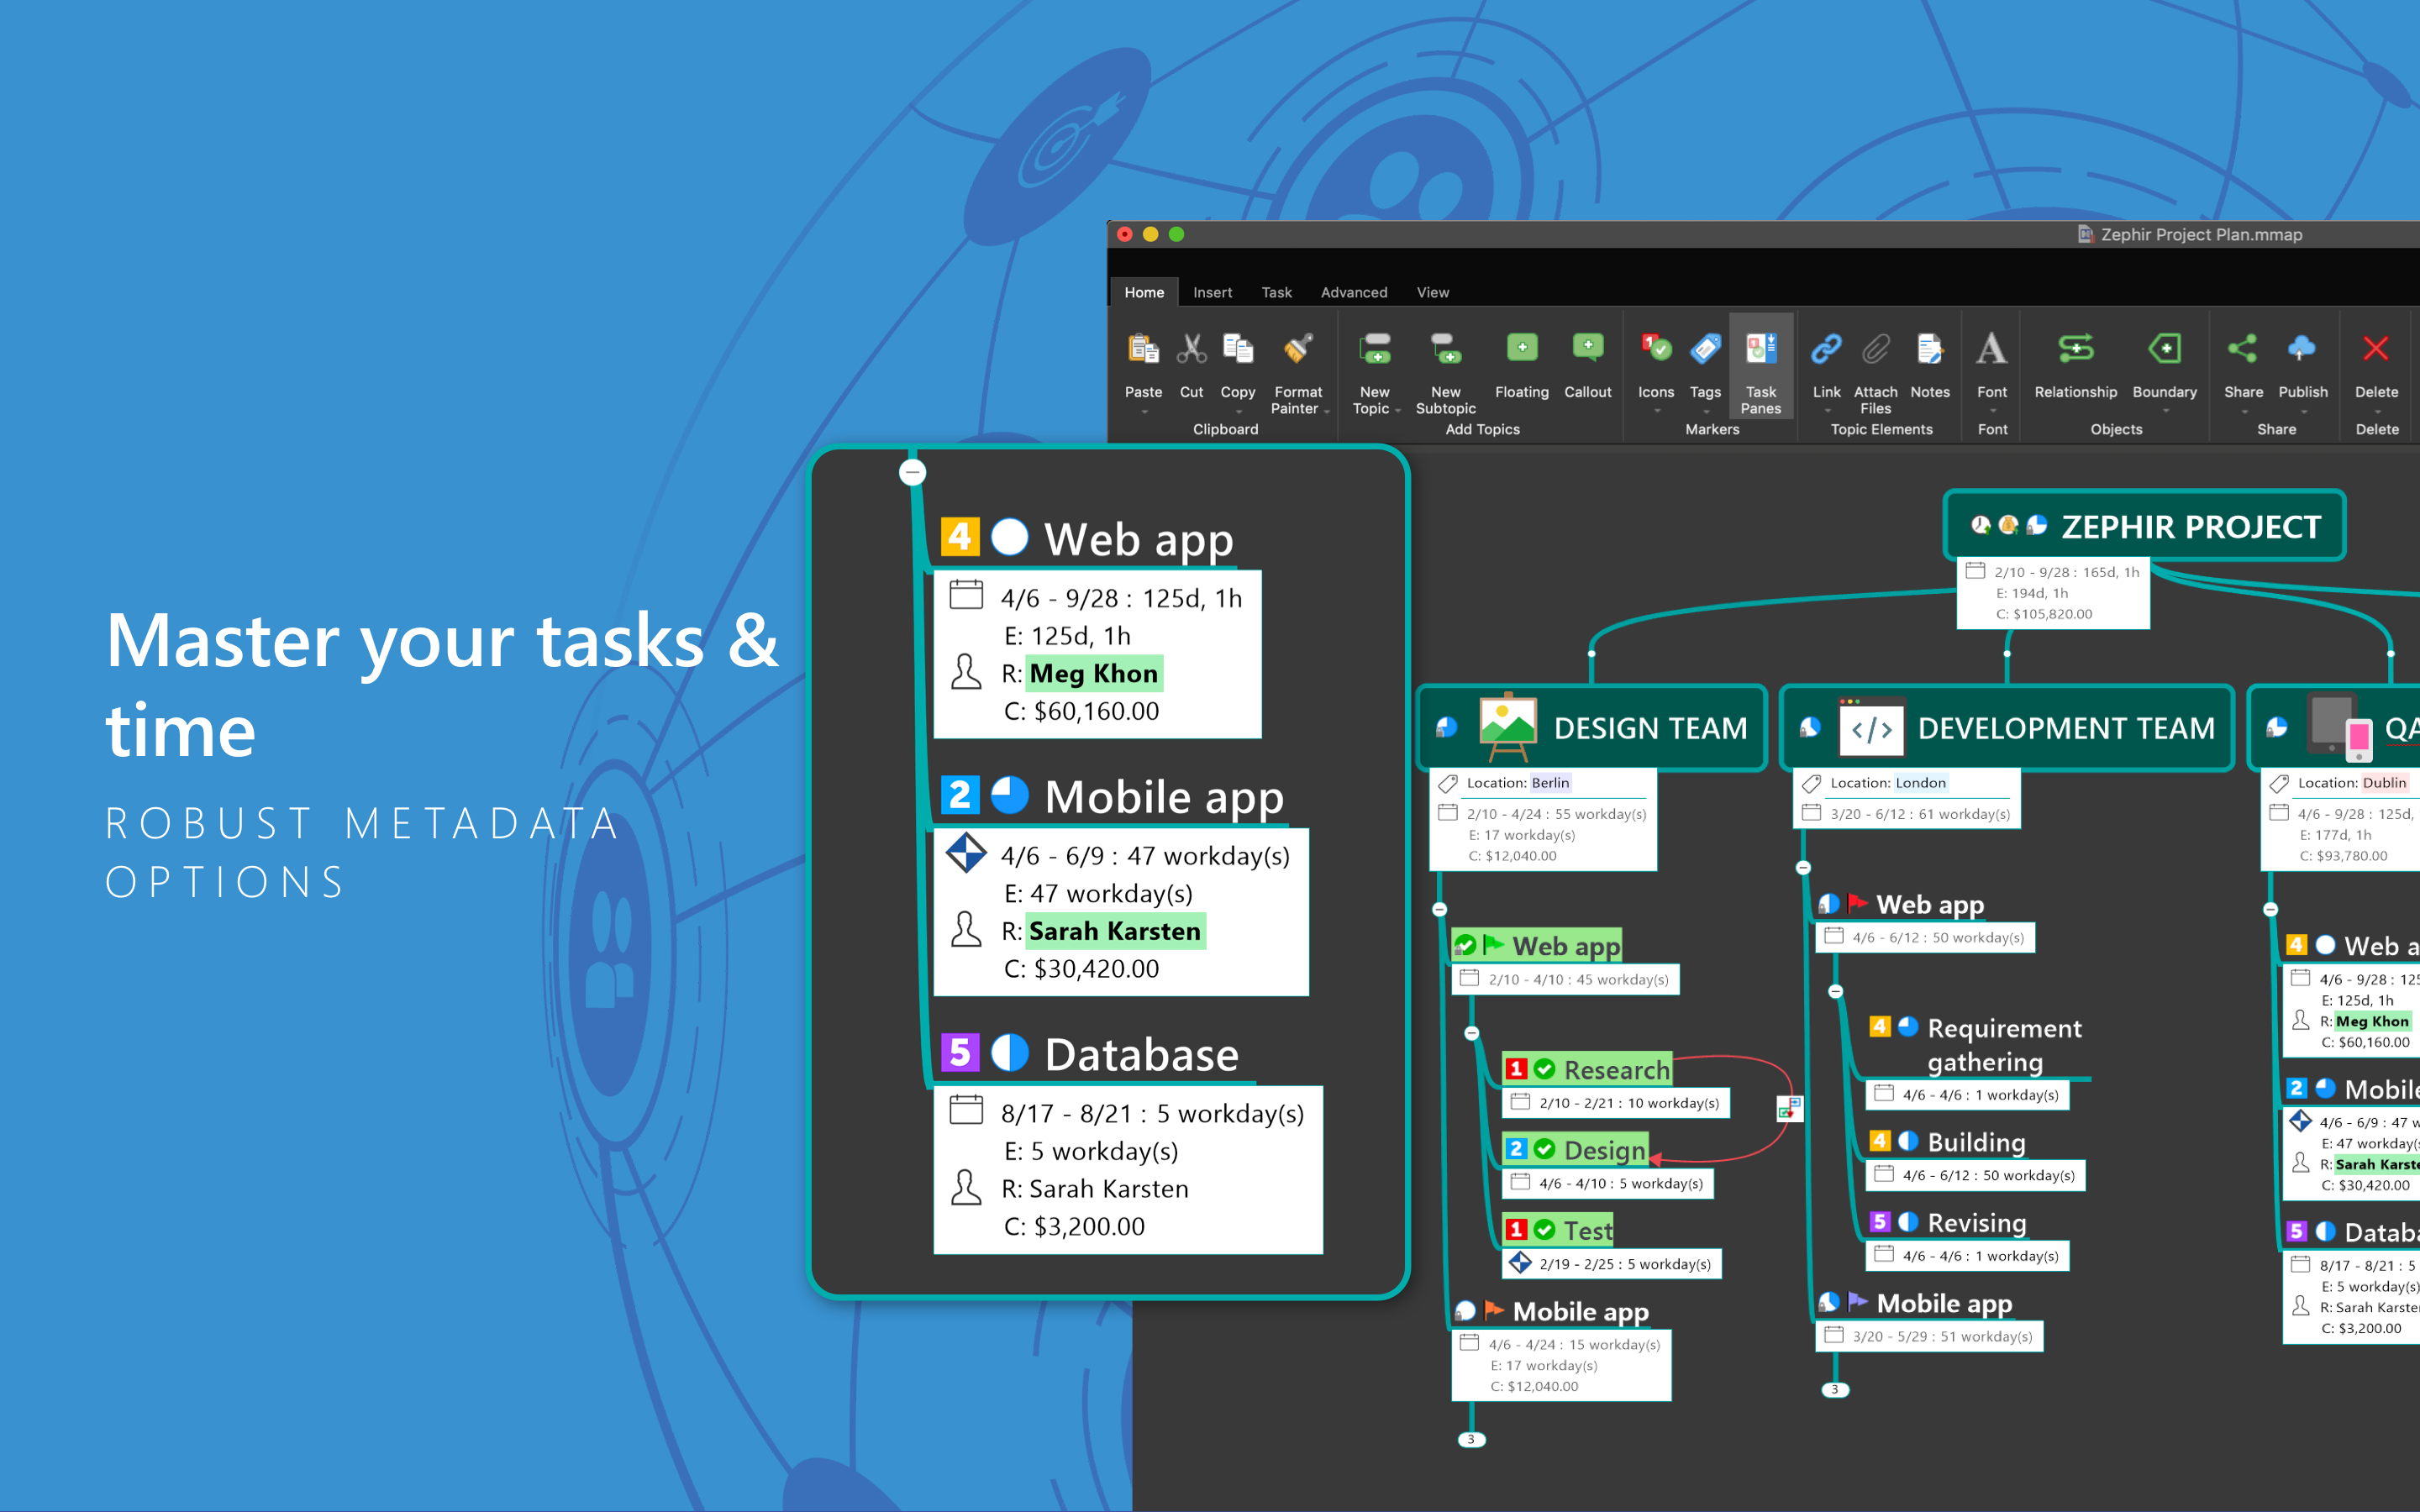This screenshot has width=2420, height=1512.
Task: Click the Share icon
Action: tap(2243, 349)
